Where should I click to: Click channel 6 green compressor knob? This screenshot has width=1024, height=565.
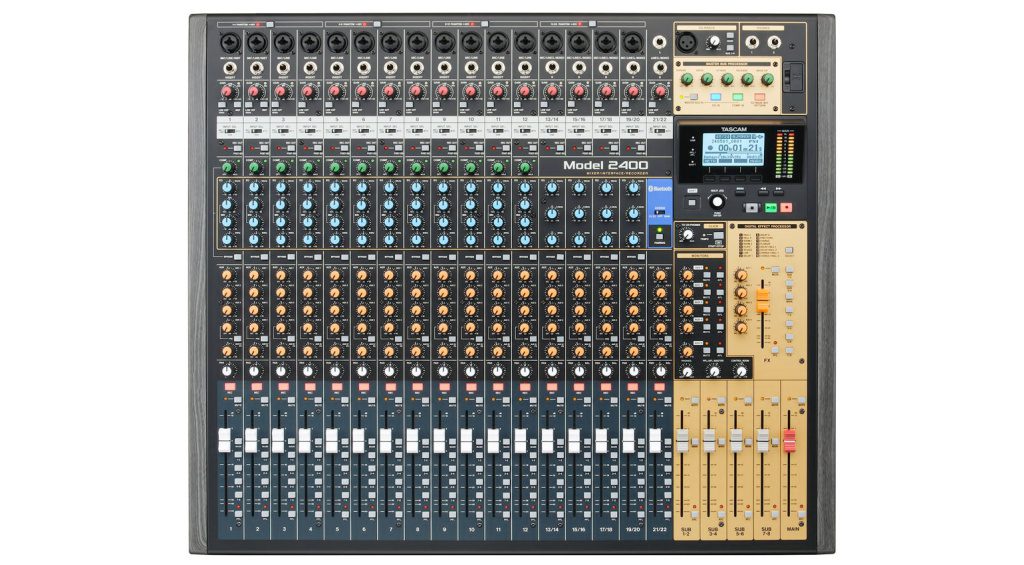coord(362,167)
